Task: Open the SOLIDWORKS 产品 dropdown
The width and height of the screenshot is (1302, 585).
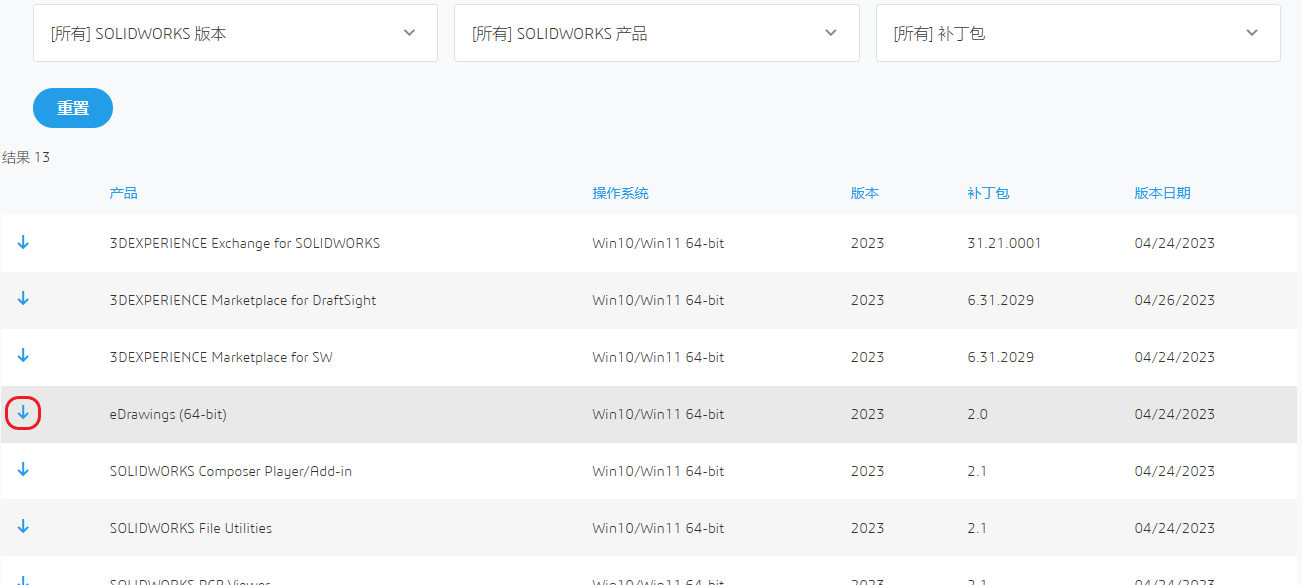Action: 656,33
